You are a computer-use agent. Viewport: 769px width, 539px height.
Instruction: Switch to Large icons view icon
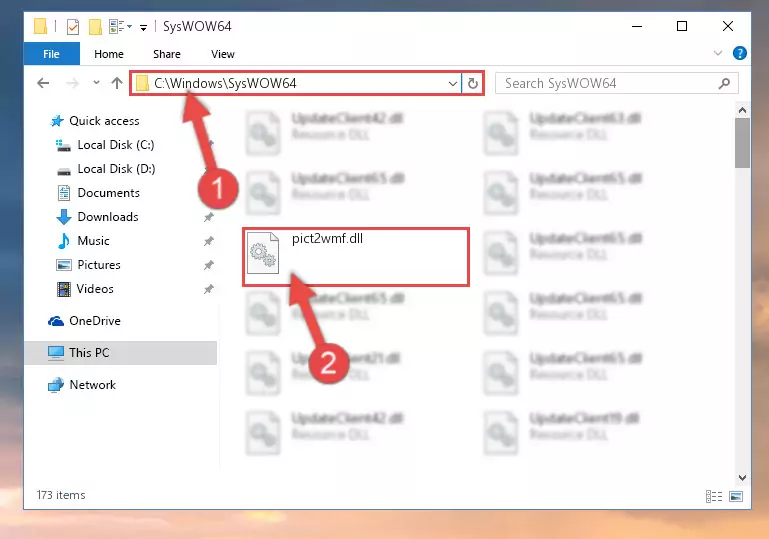[x=736, y=496]
